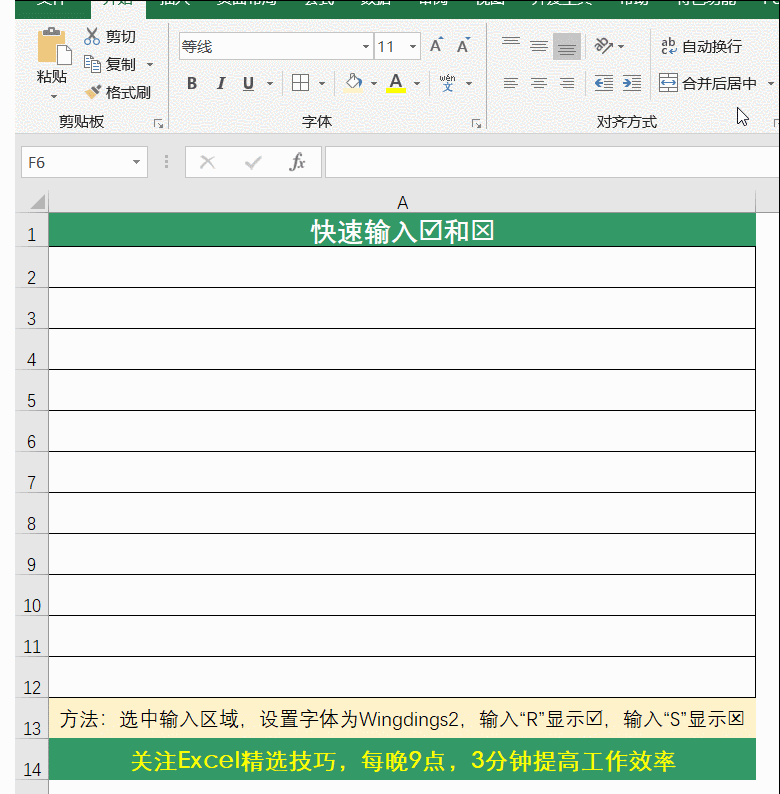Click title cell 快速输入☑和☒

[402, 230]
